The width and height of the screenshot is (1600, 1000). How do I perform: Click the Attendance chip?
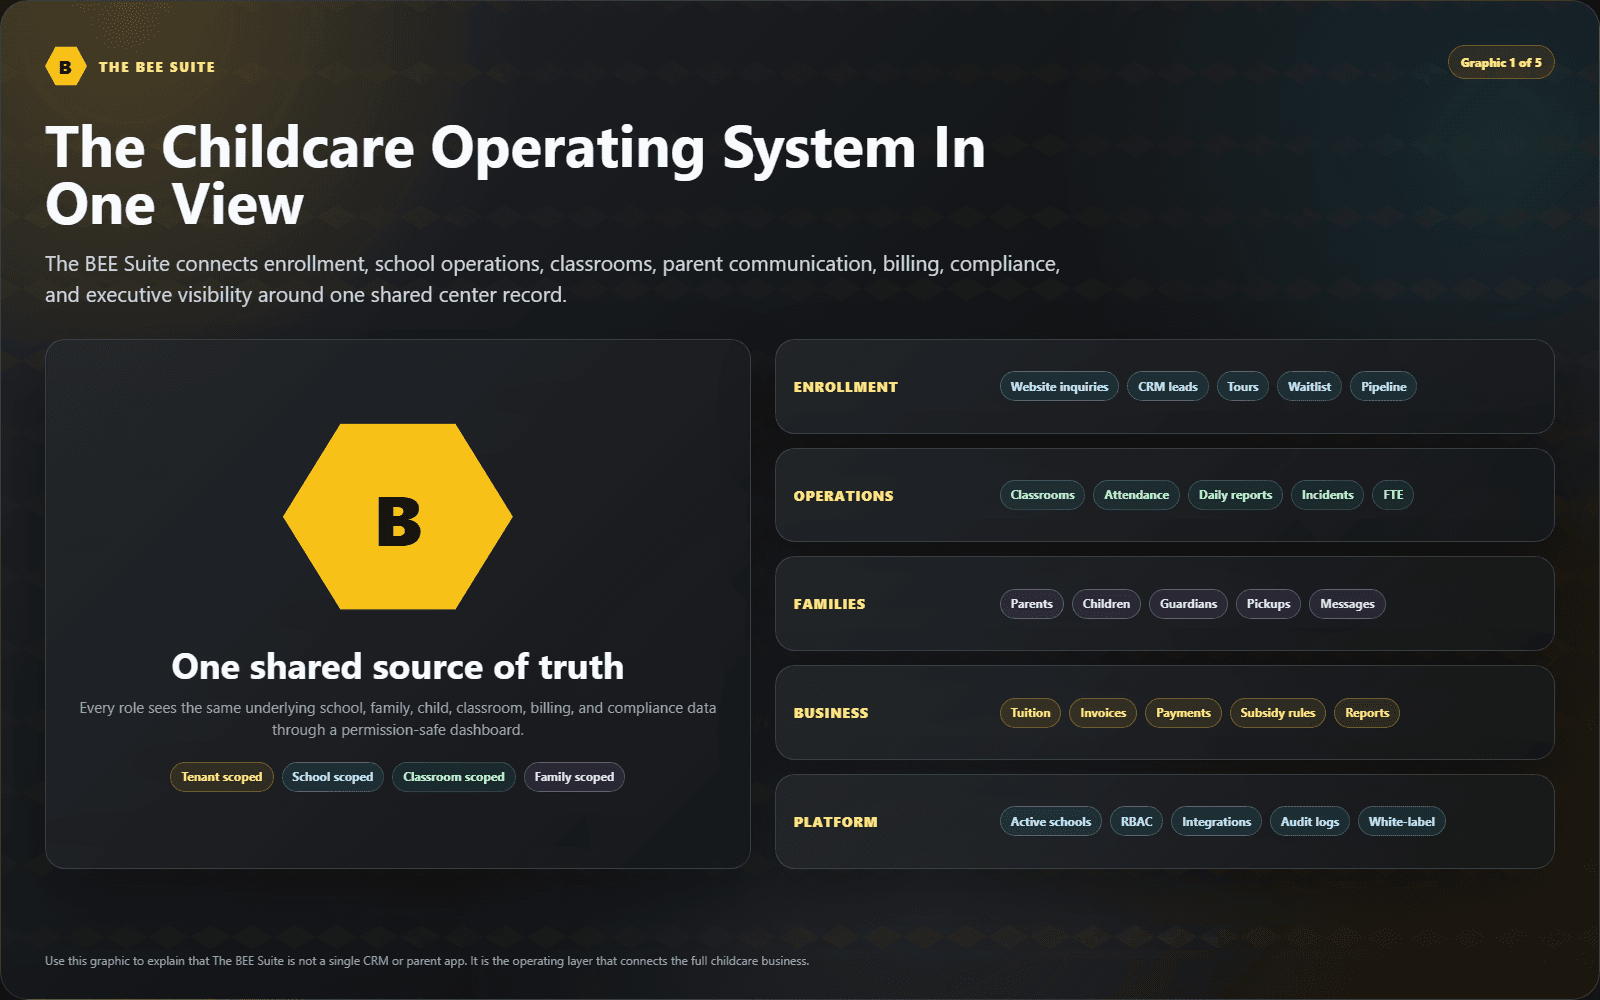pos(1136,495)
